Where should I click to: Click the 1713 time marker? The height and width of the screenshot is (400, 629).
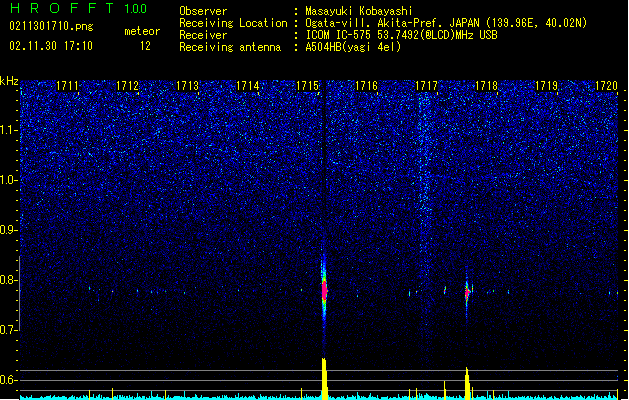187,86
